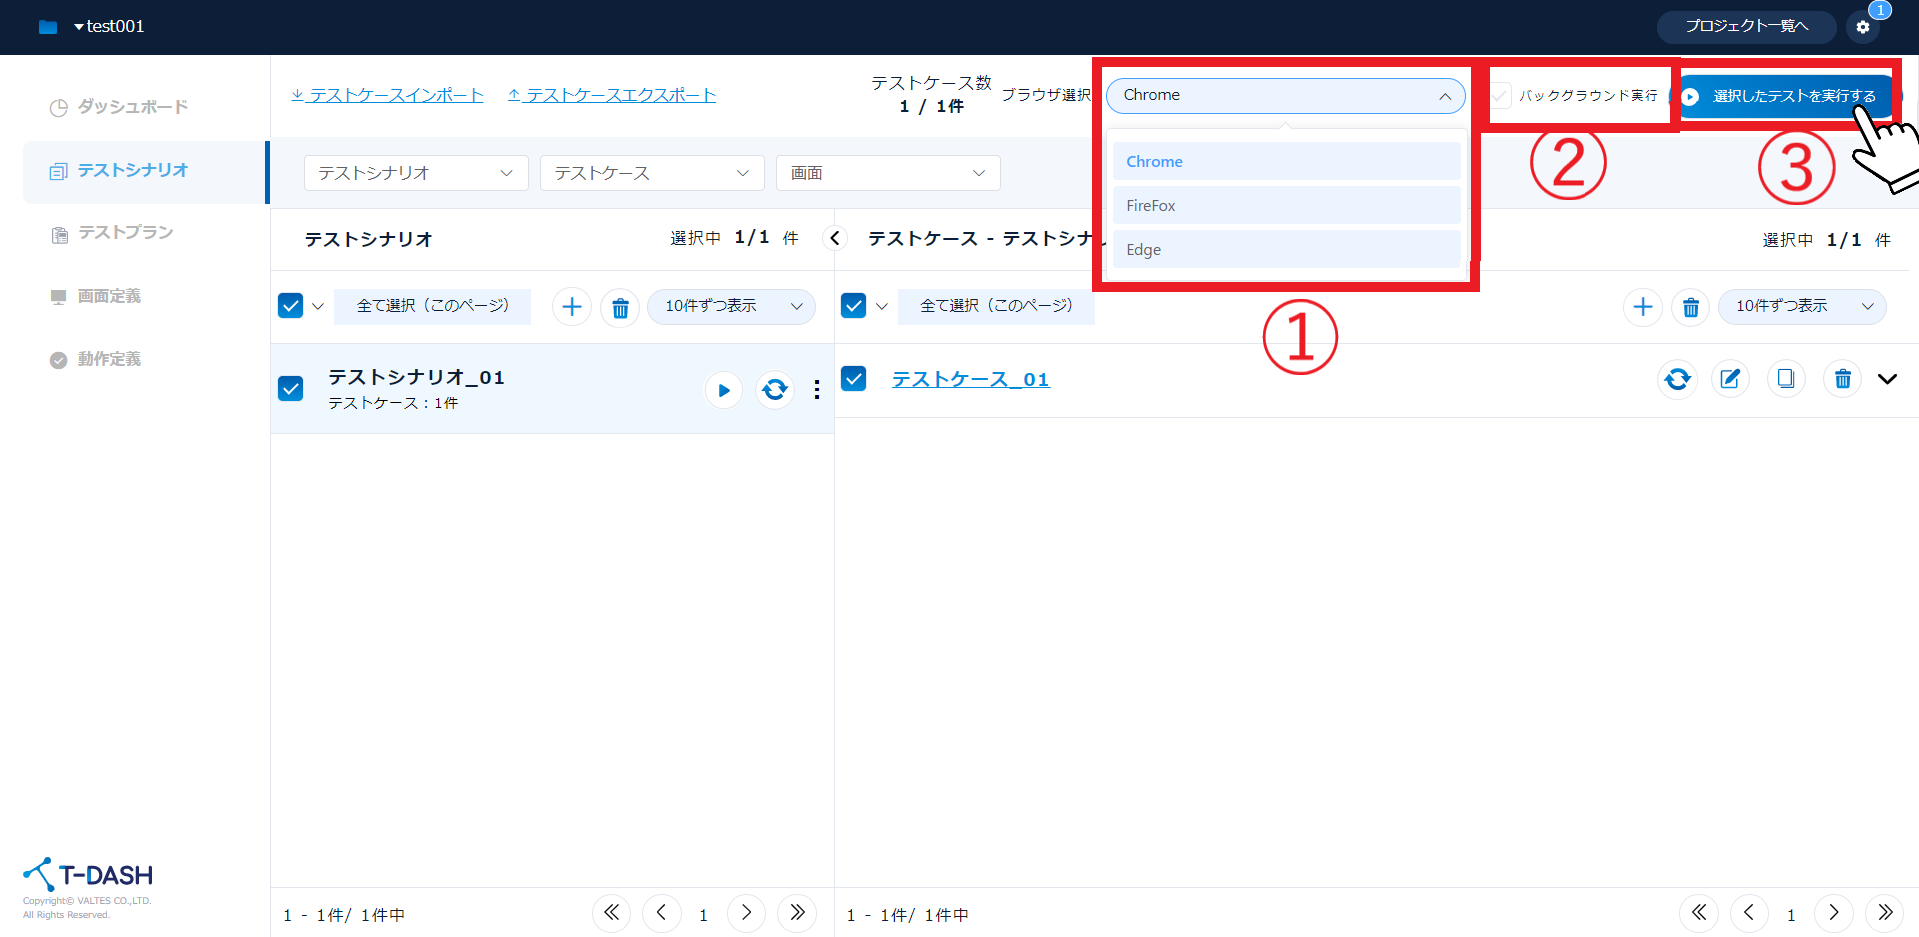Go to next page in scenario pagination
This screenshot has height=937, width=1919.
point(746,913)
